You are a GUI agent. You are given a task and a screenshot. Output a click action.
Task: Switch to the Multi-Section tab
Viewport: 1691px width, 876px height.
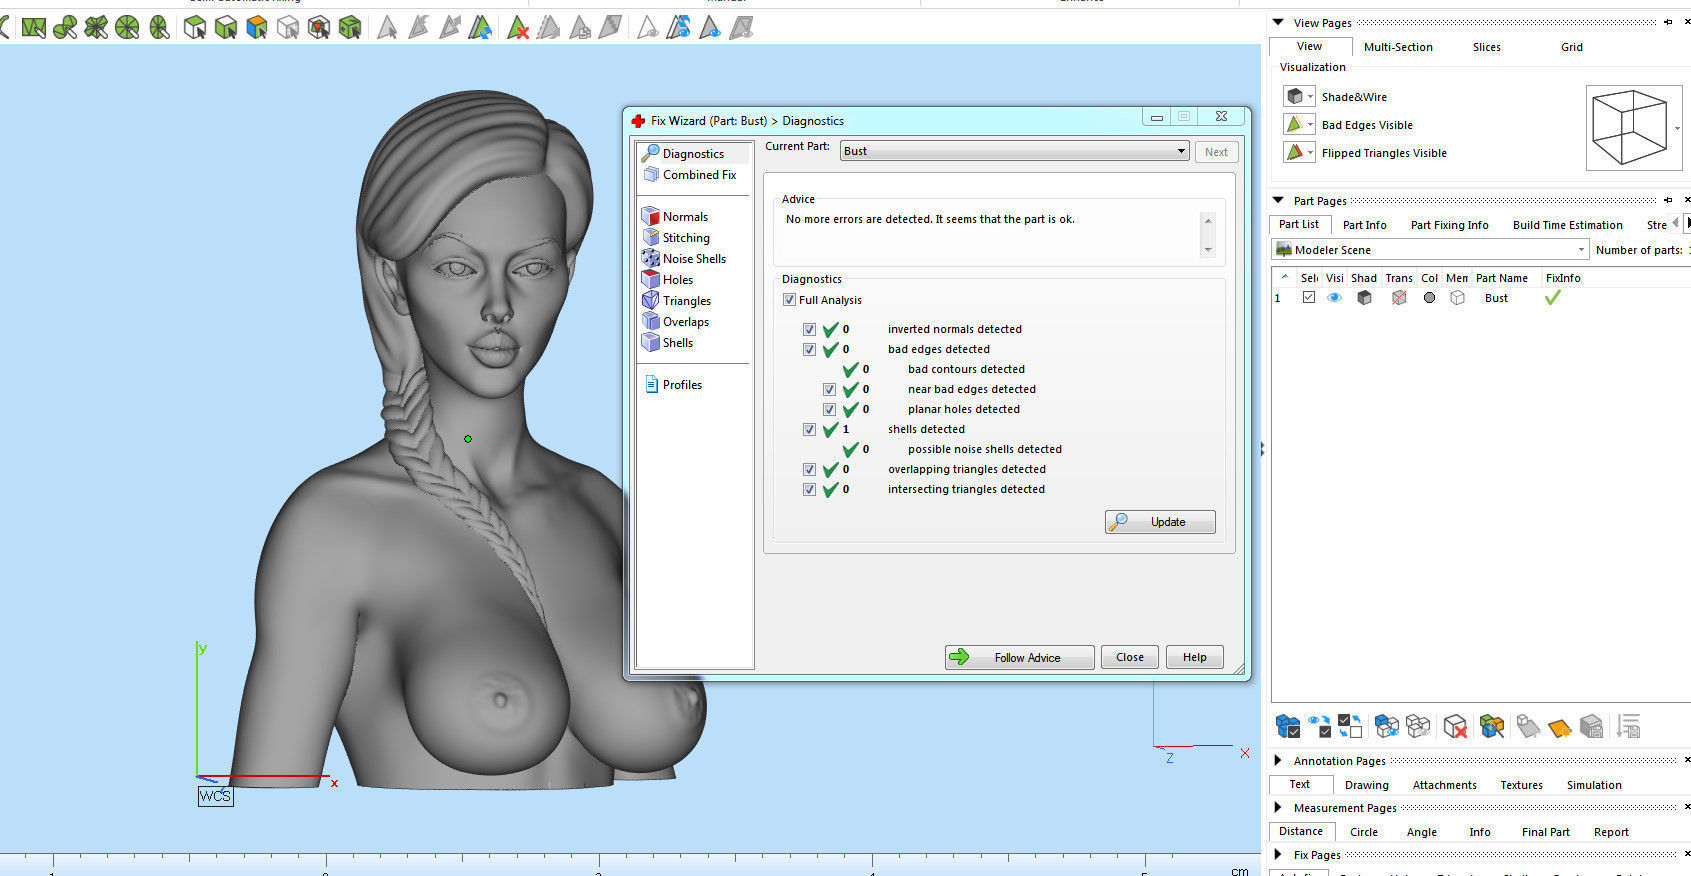1398,47
